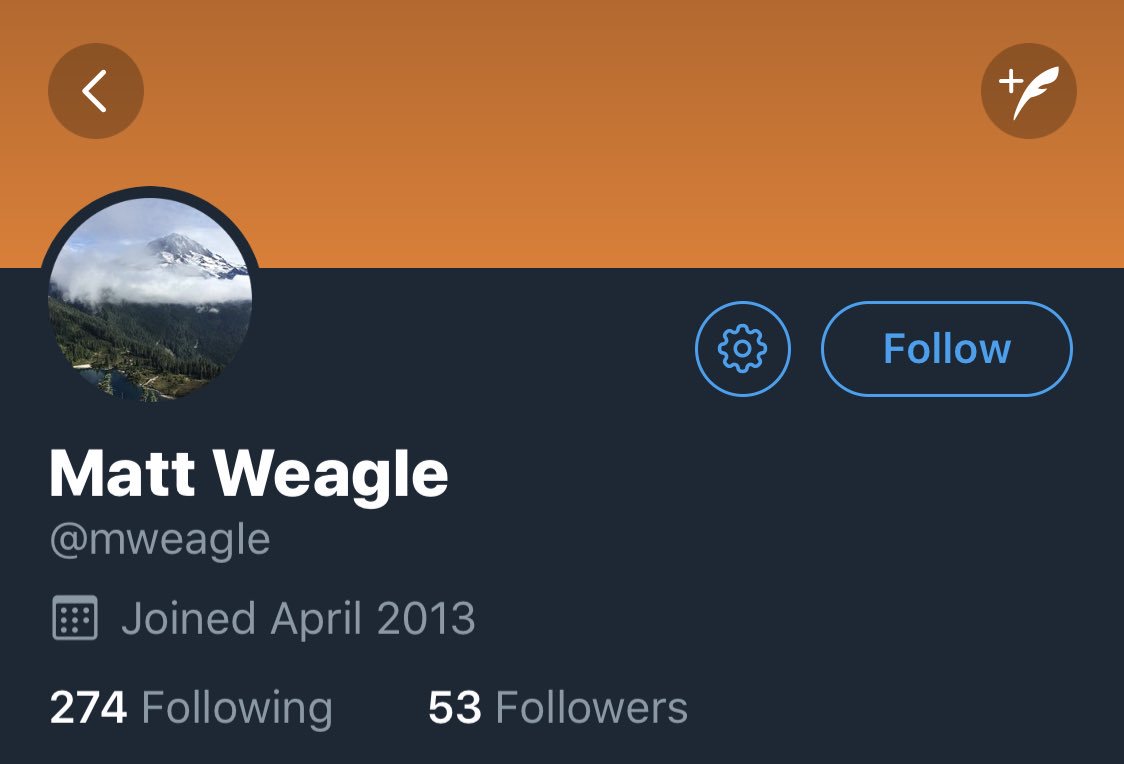Click the word Following

click(237, 709)
